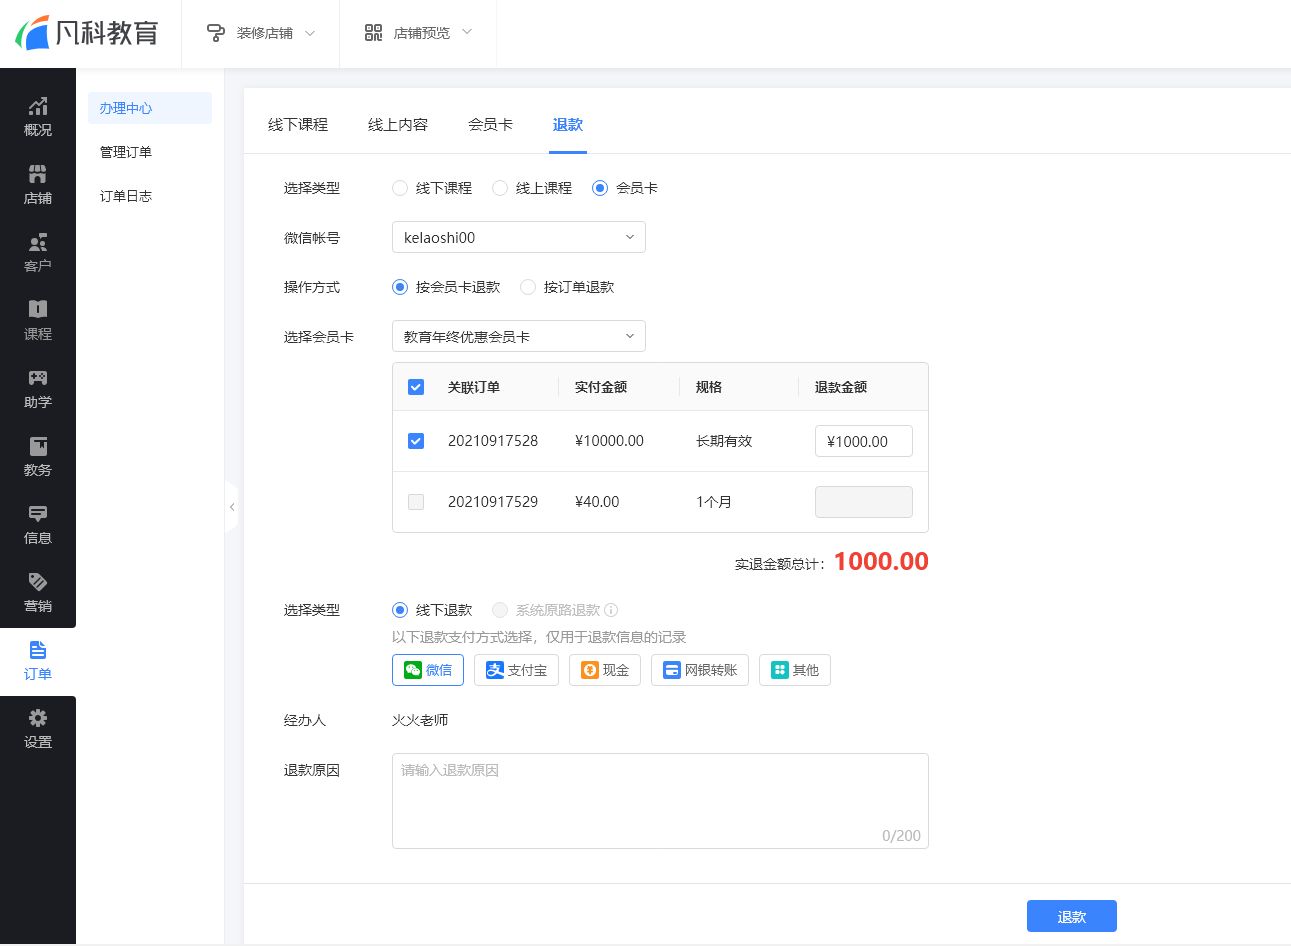Click the 关联订单 column header
This screenshot has height=946, width=1291.
pyautogui.click(x=474, y=387)
